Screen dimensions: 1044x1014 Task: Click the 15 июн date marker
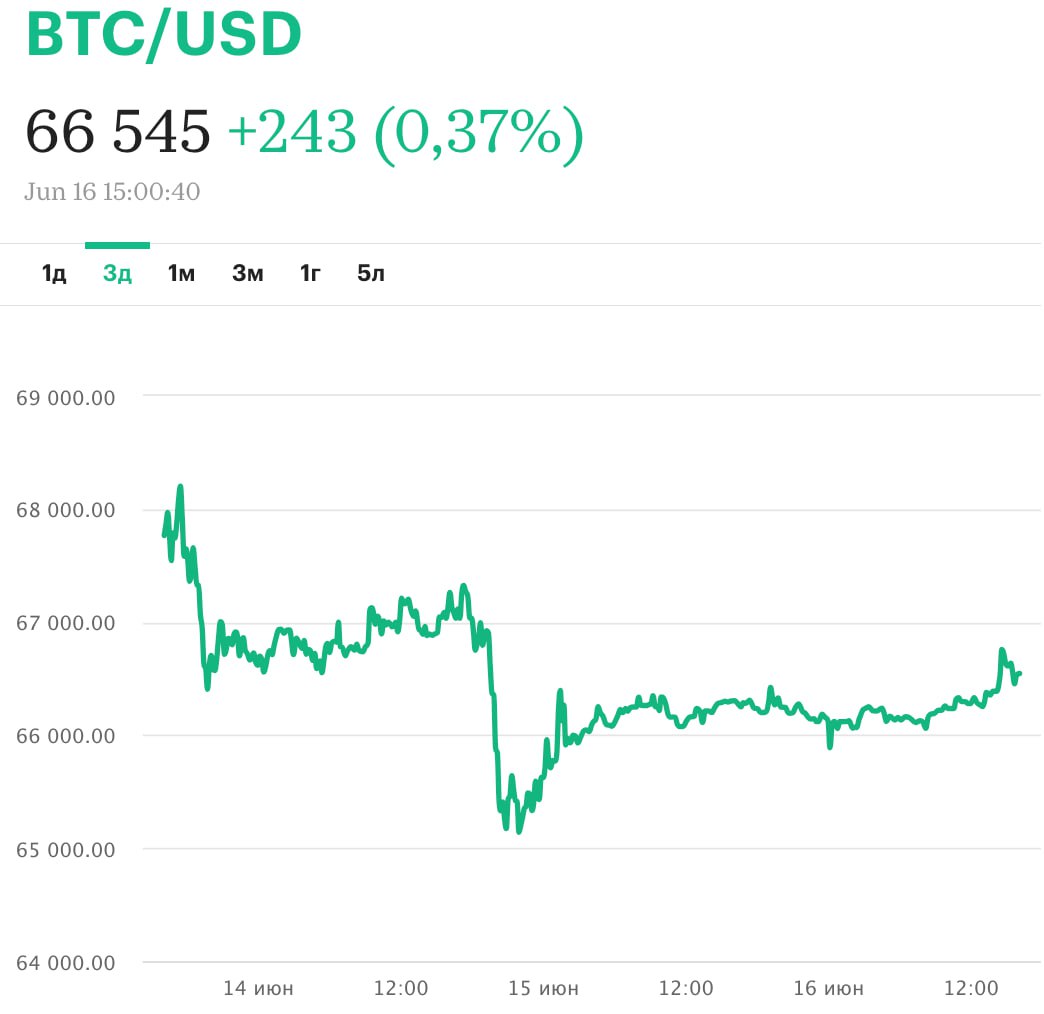(544, 988)
